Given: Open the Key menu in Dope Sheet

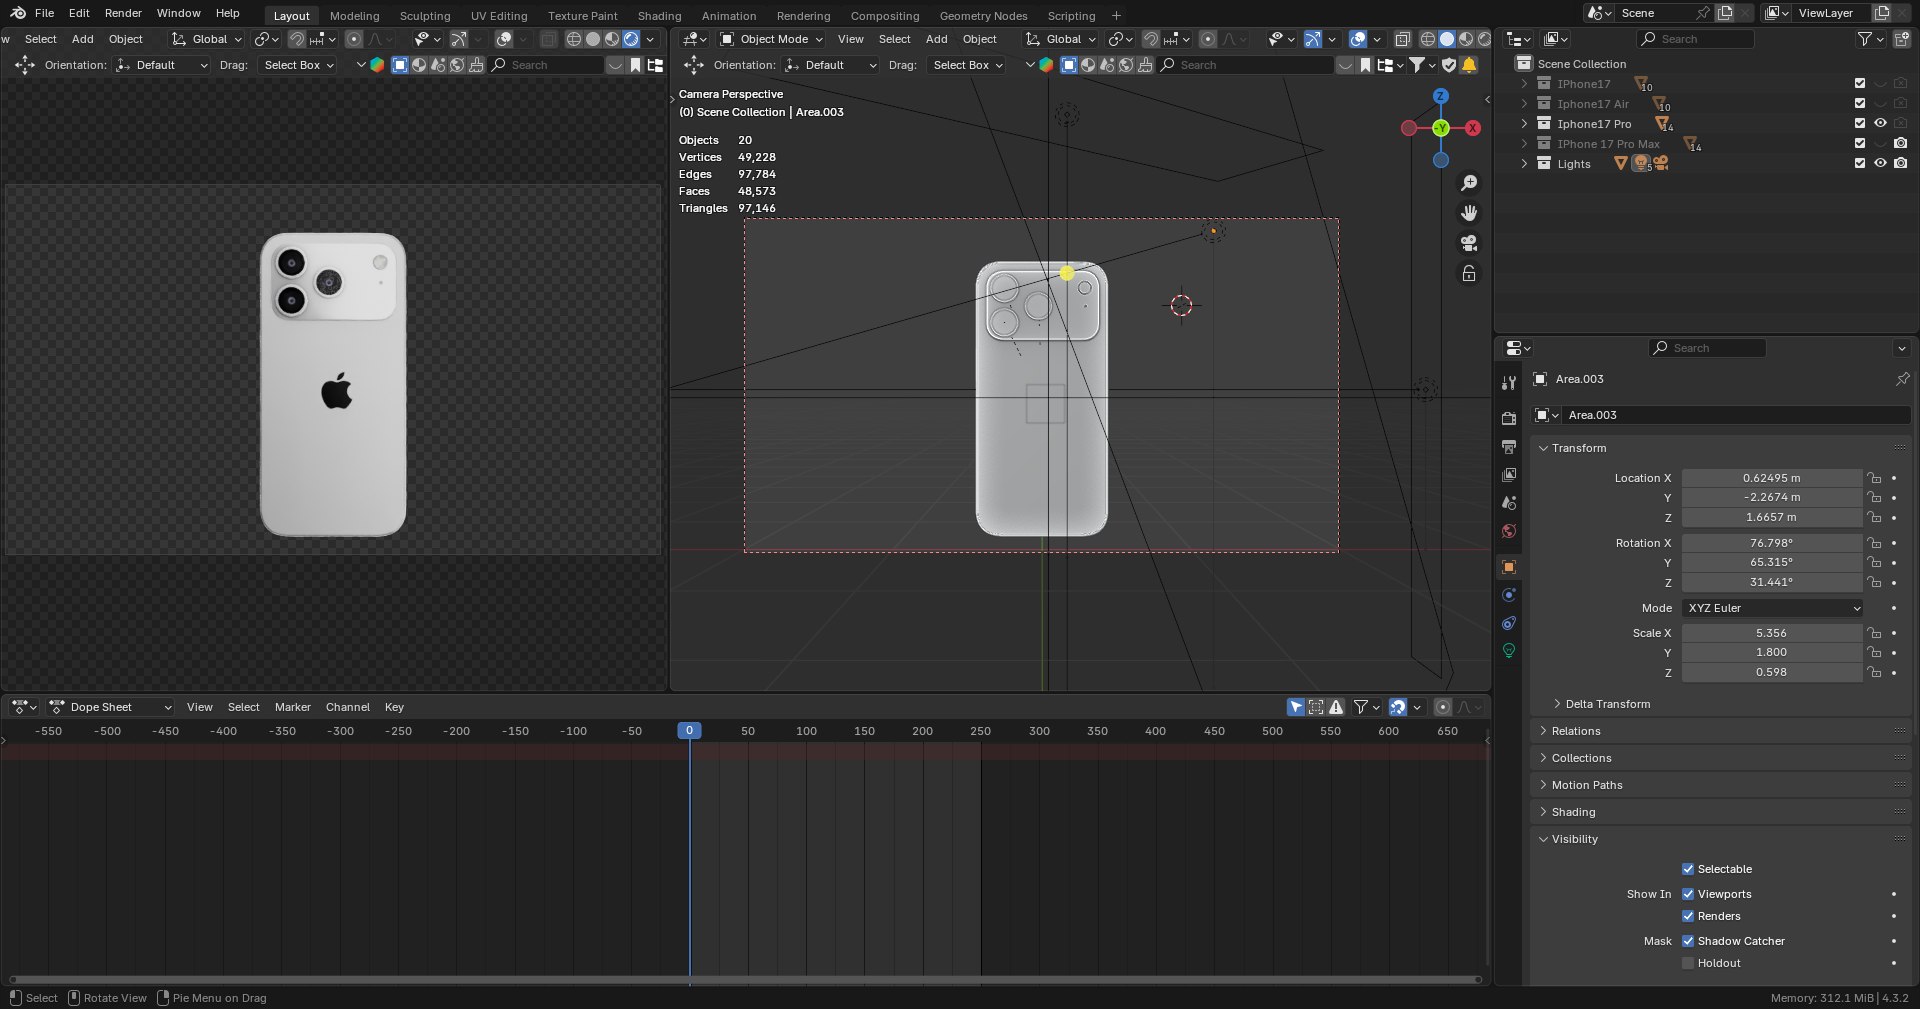Looking at the screenshot, I should click(x=394, y=707).
